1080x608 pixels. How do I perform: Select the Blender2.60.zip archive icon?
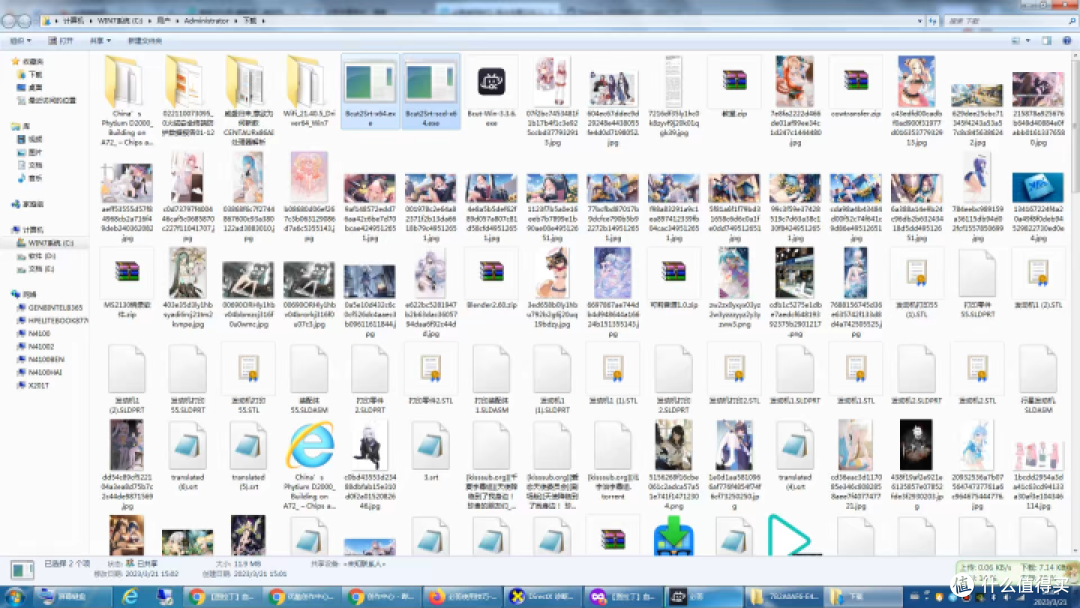point(491,271)
